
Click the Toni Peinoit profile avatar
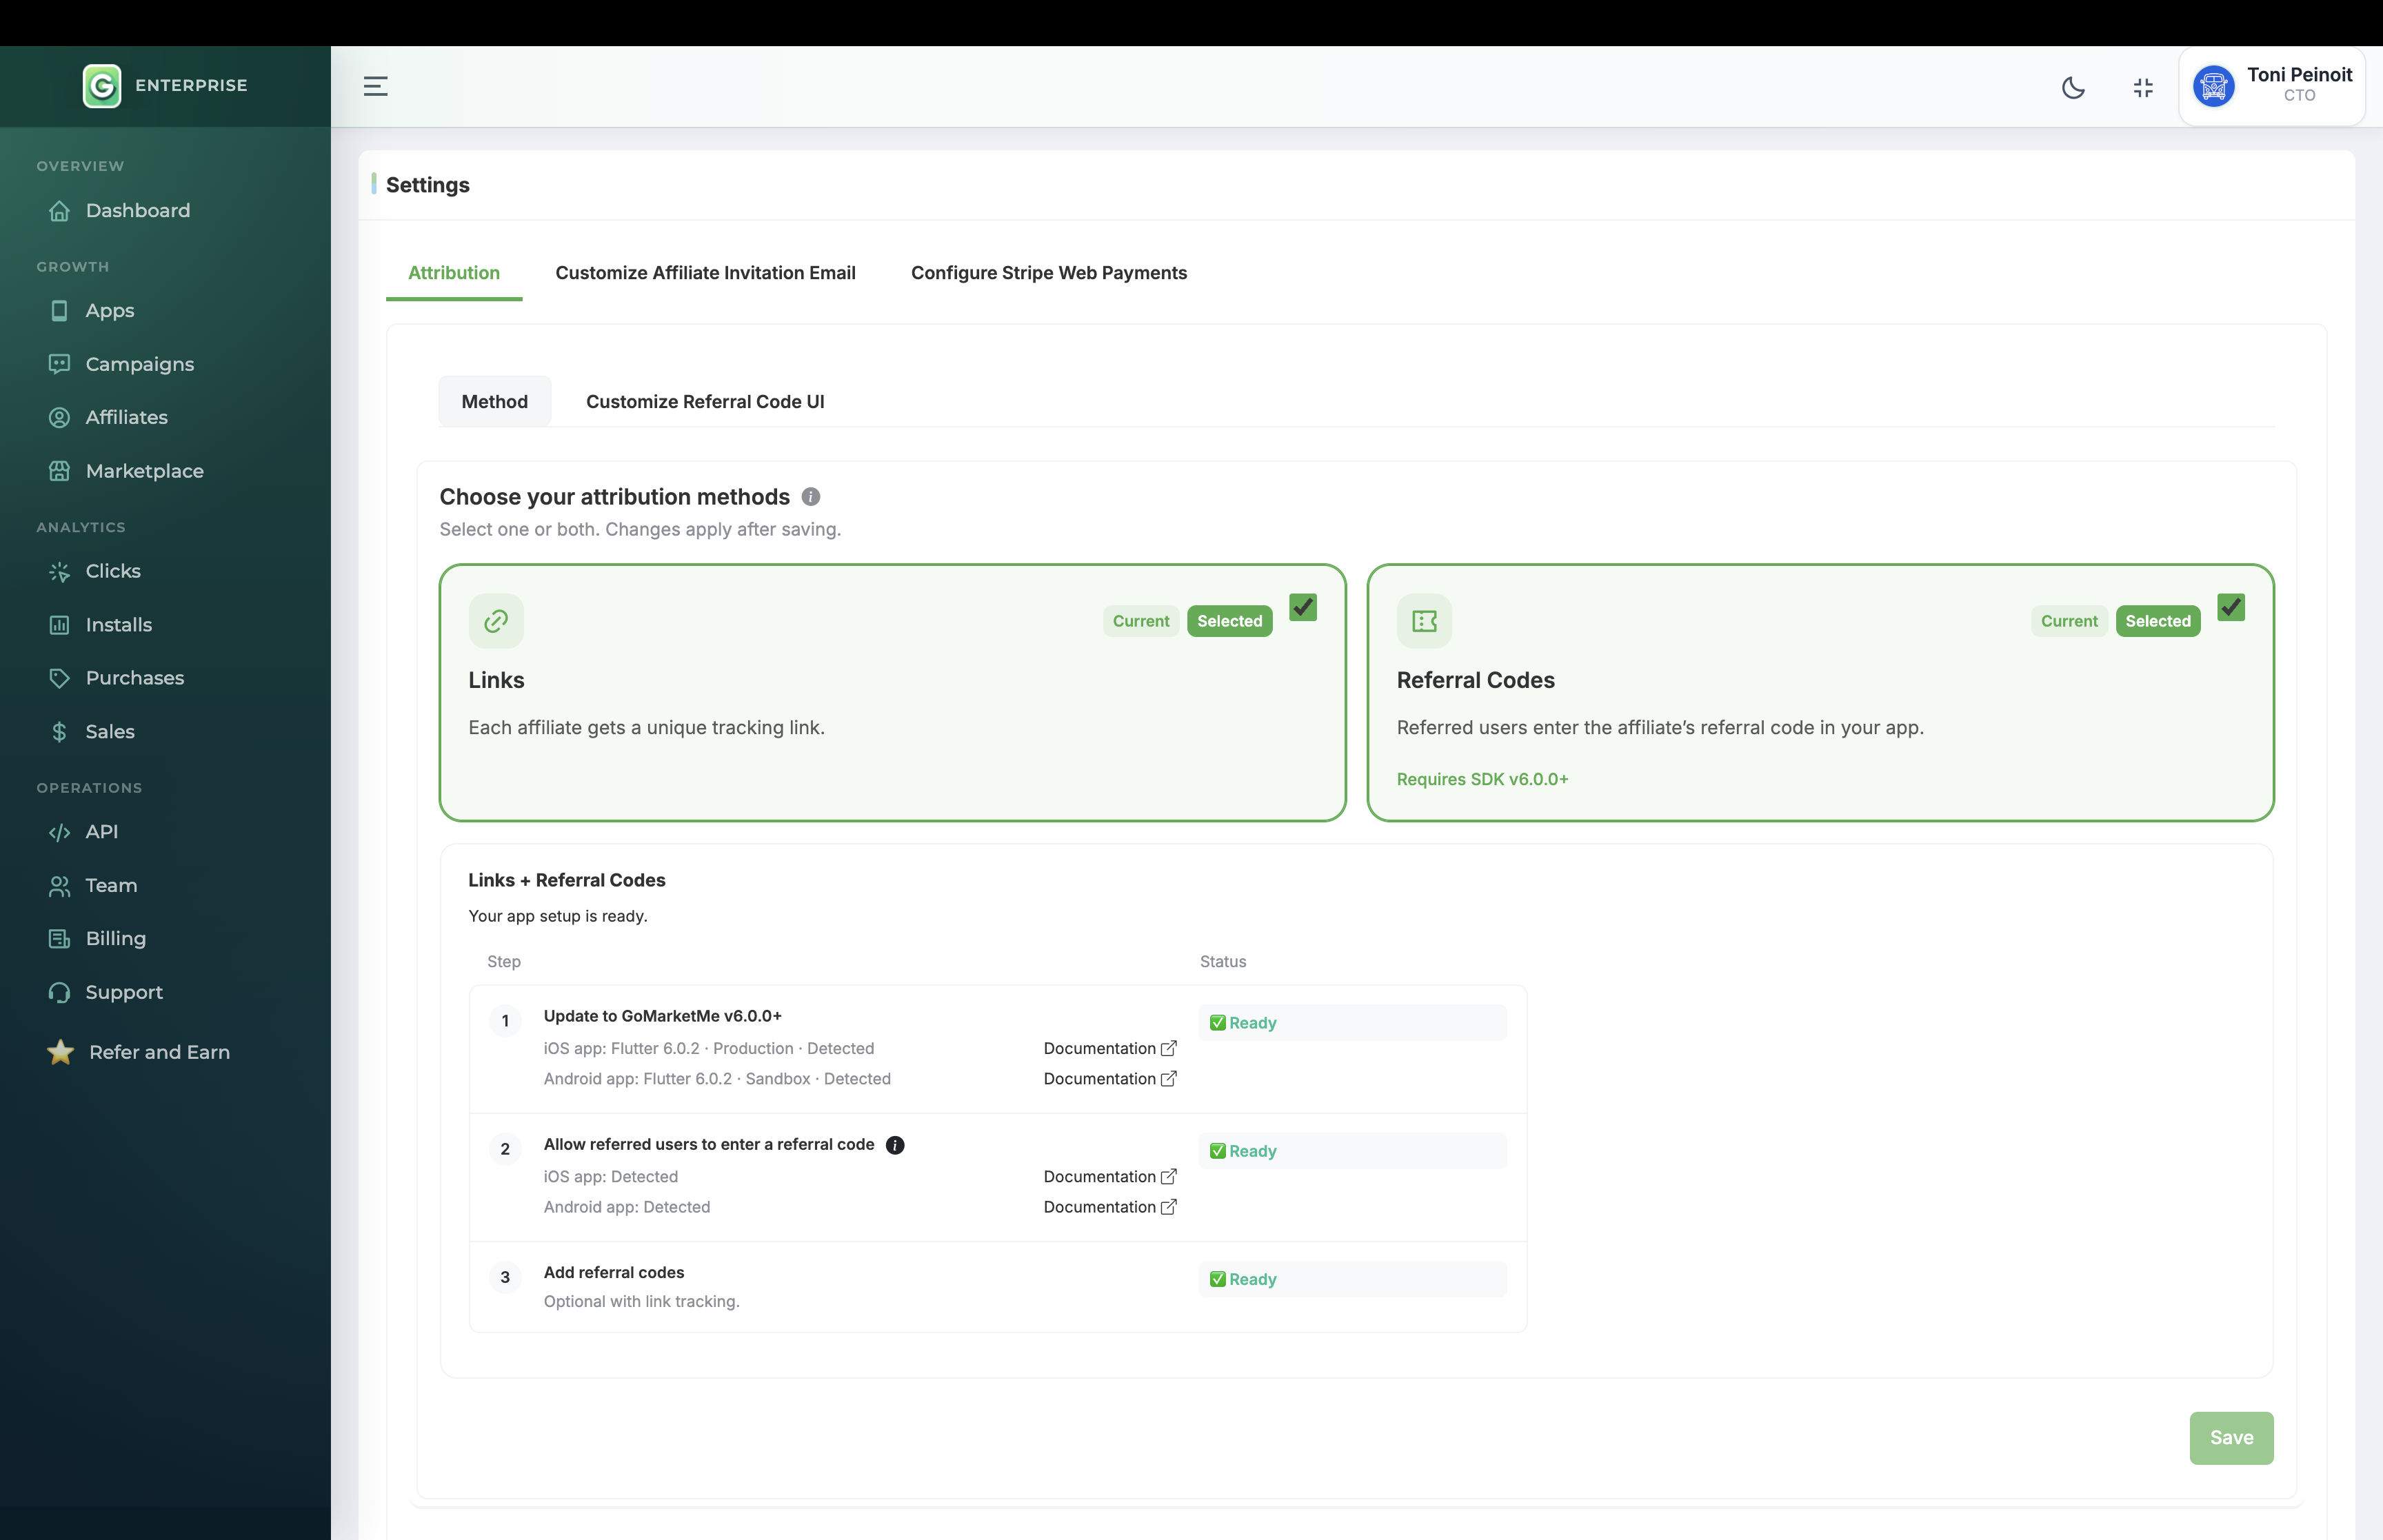[2213, 86]
